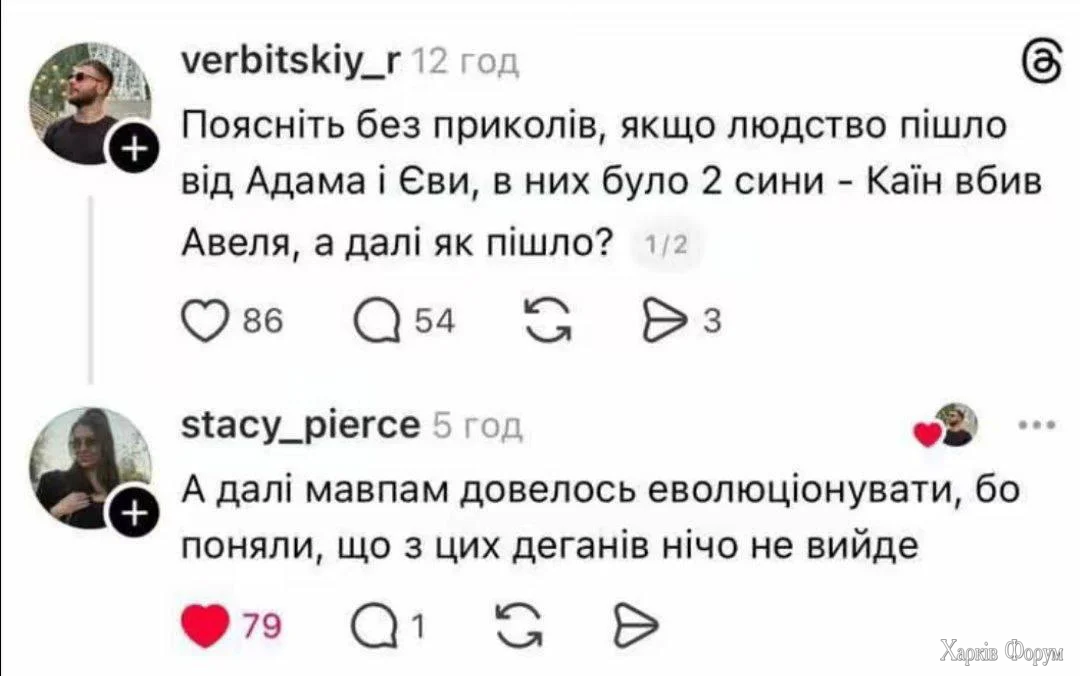Viewport: 1080px width, 676px height.
Task: Follow stacy_pierce using the plus badge
Action: coord(131,510)
